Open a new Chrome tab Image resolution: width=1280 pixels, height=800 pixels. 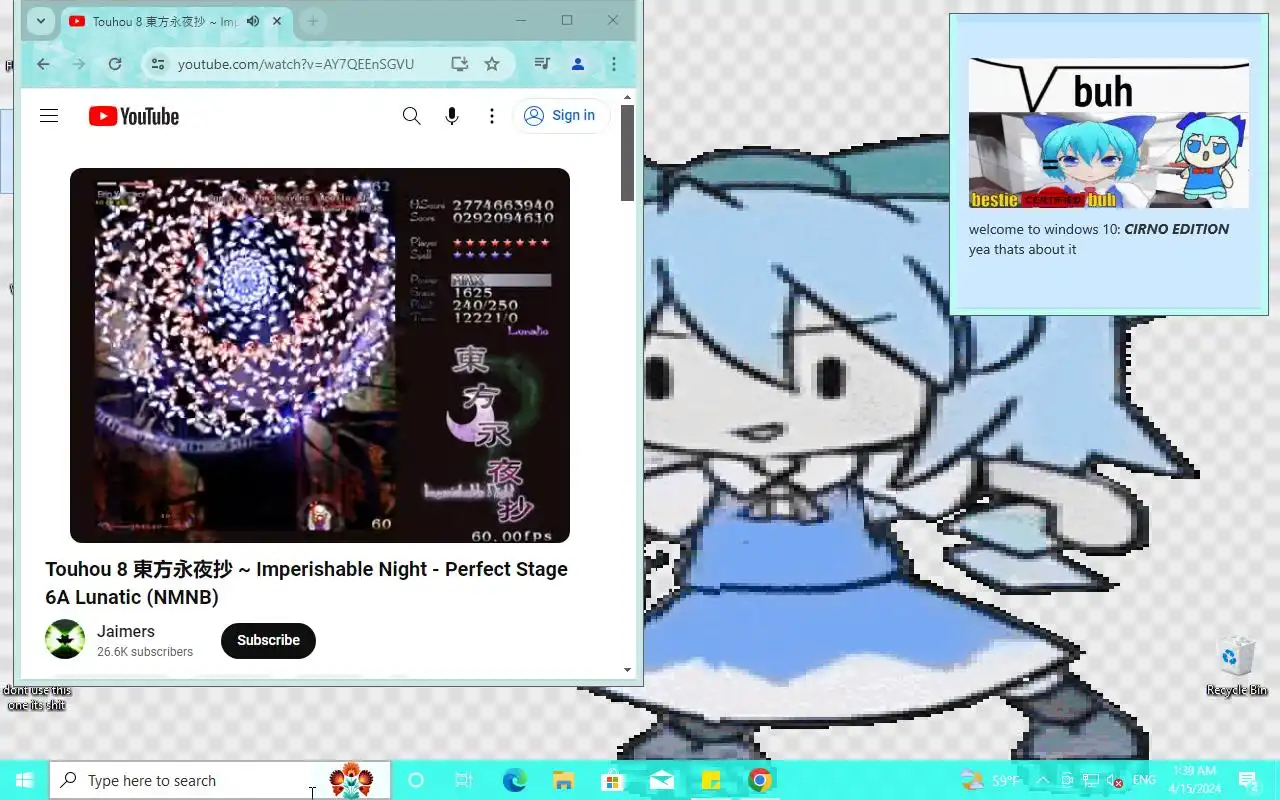pyautogui.click(x=313, y=21)
